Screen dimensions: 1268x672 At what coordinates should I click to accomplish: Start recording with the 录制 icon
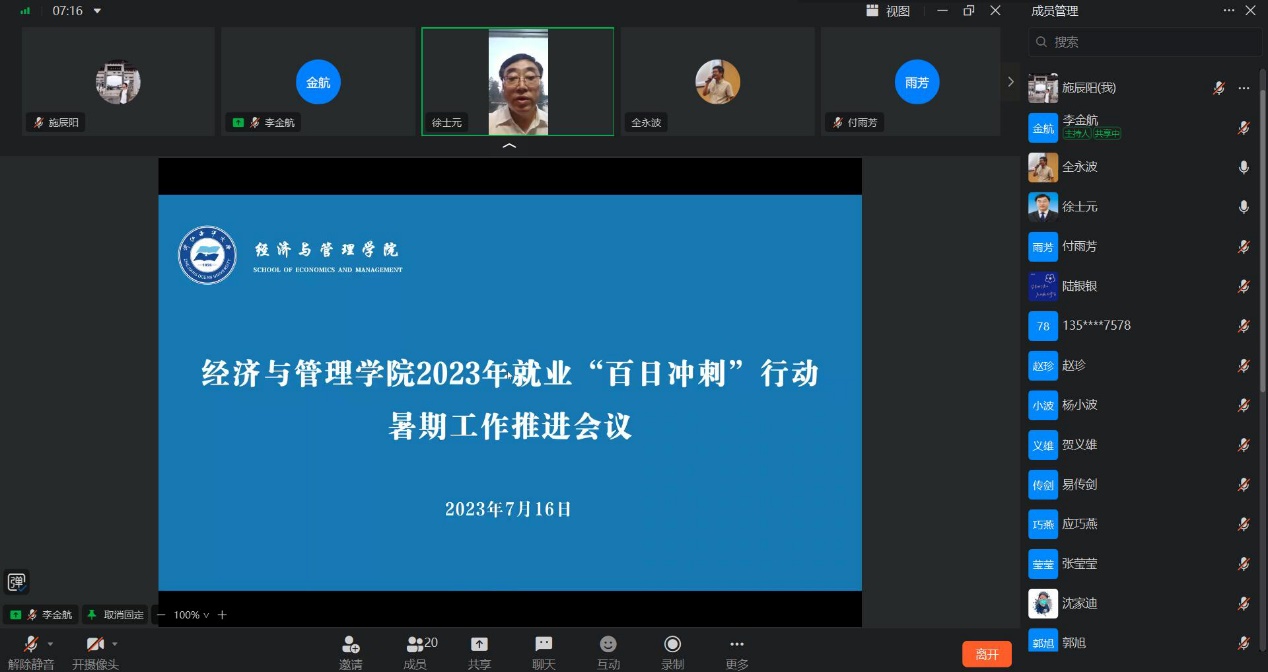pyautogui.click(x=673, y=645)
